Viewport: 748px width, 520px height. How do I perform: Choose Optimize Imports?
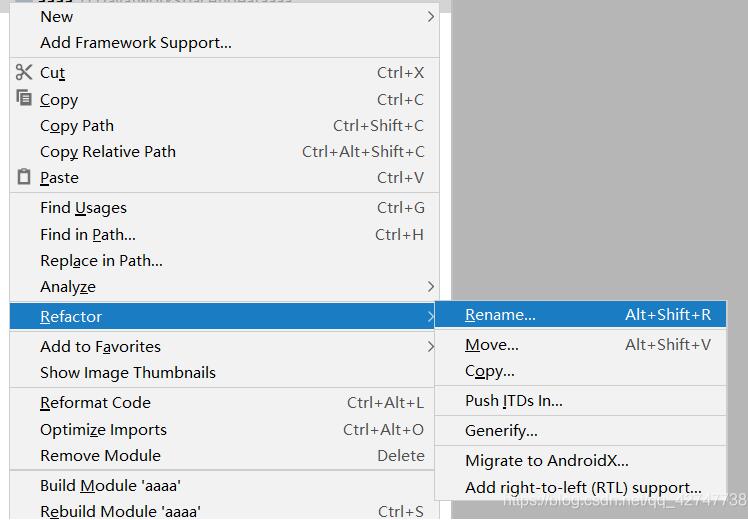(x=103, y=430)
